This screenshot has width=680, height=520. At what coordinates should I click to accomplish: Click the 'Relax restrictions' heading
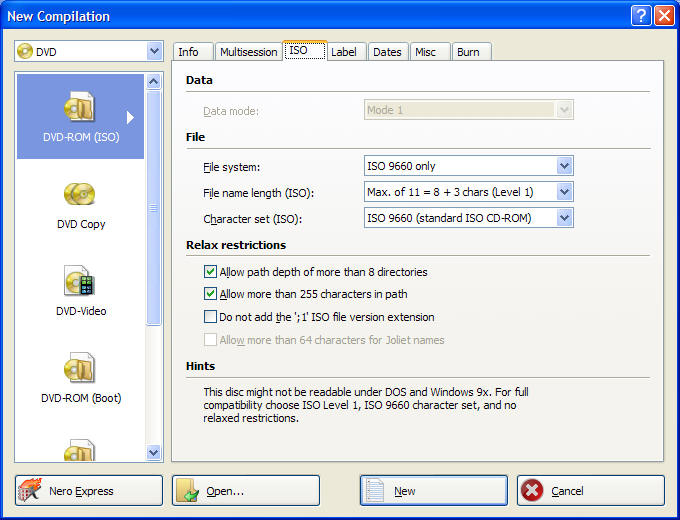(236, 245)
